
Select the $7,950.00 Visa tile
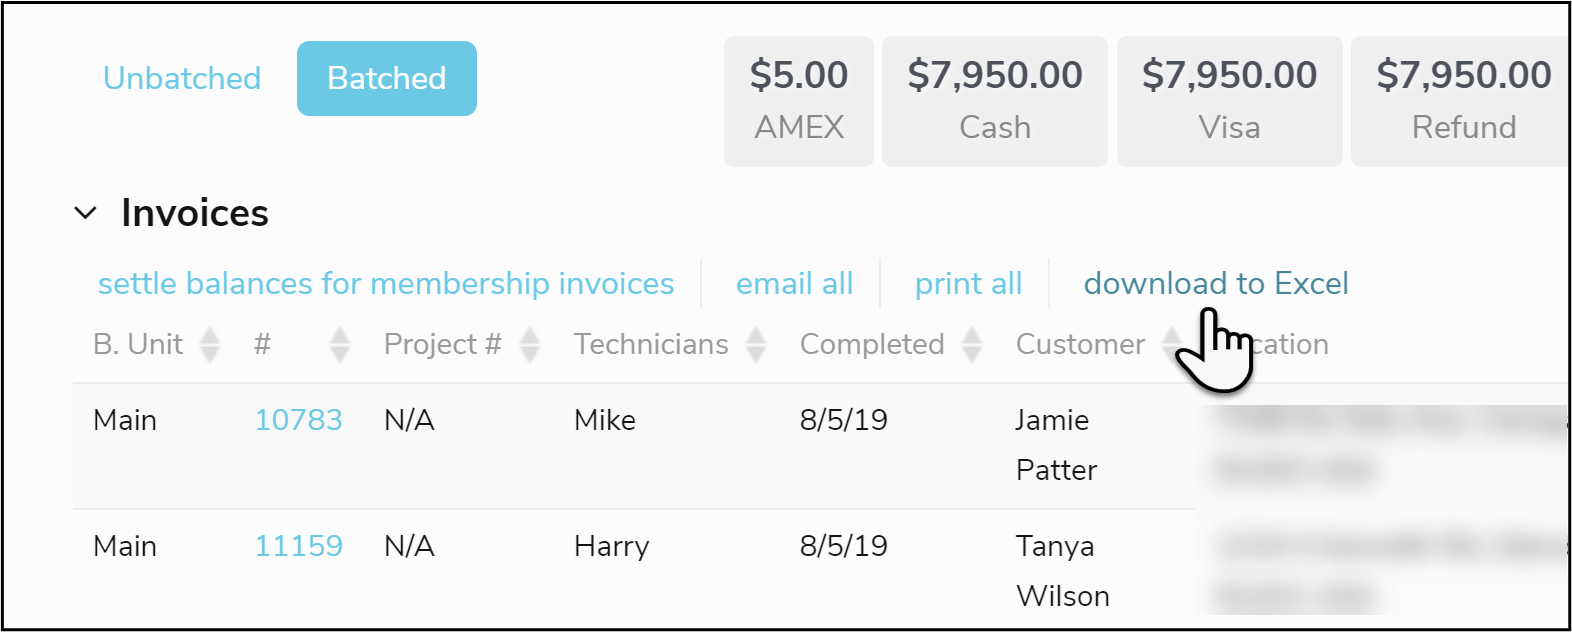pos(1229,101)
